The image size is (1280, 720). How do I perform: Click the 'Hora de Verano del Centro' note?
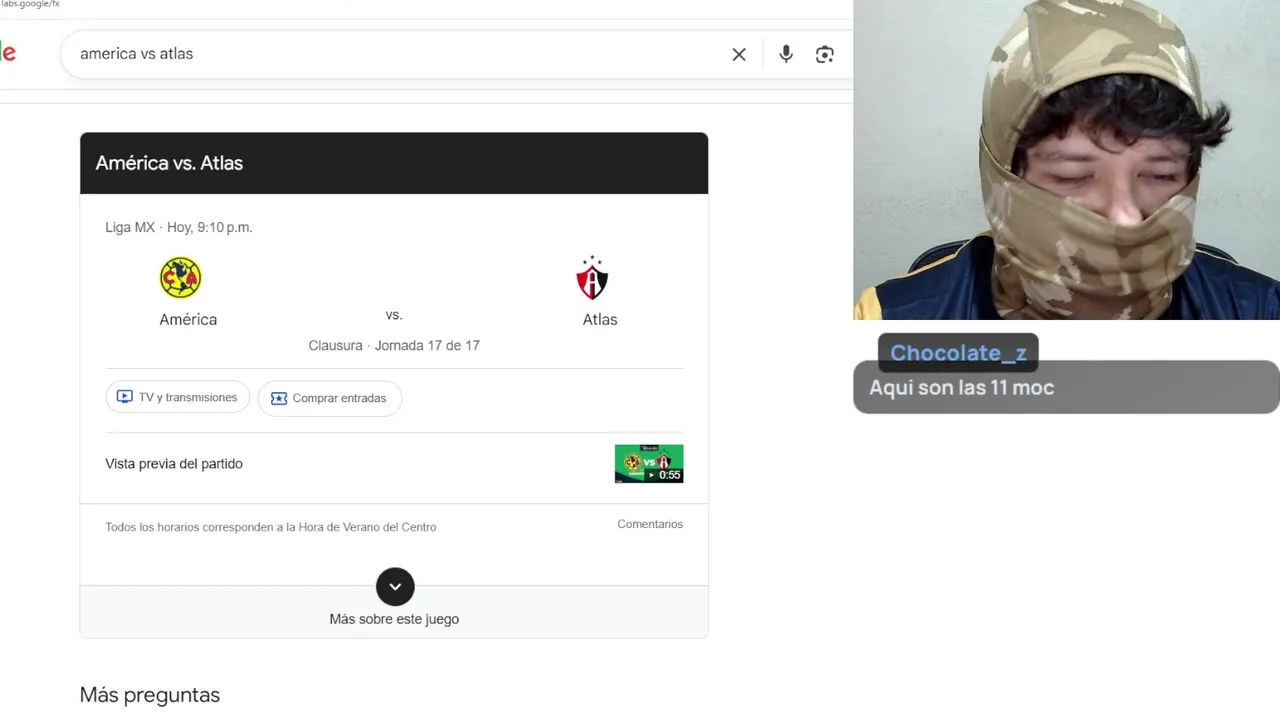point(271,527)
